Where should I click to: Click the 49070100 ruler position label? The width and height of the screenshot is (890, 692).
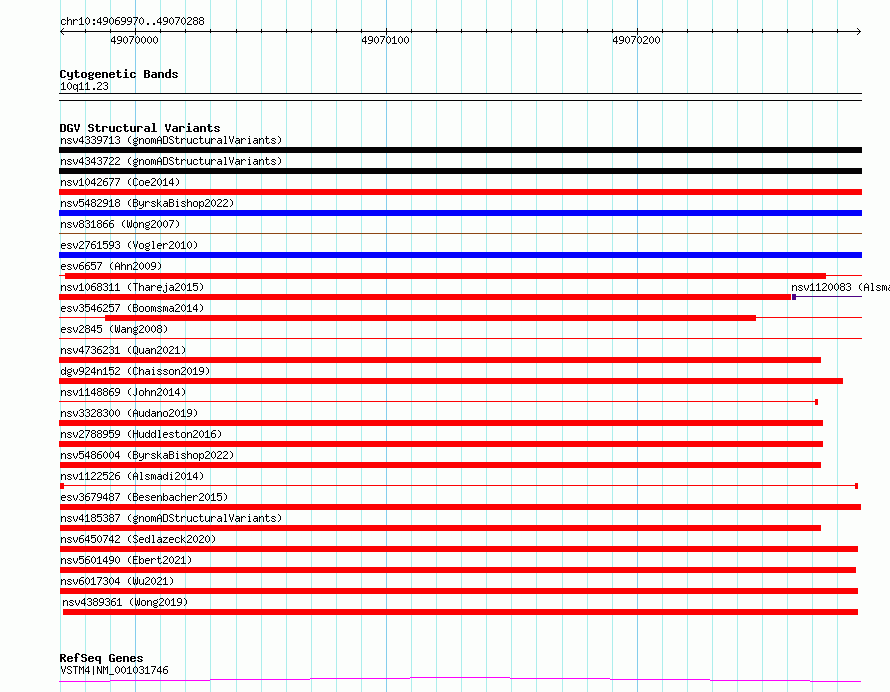(385, 40)
